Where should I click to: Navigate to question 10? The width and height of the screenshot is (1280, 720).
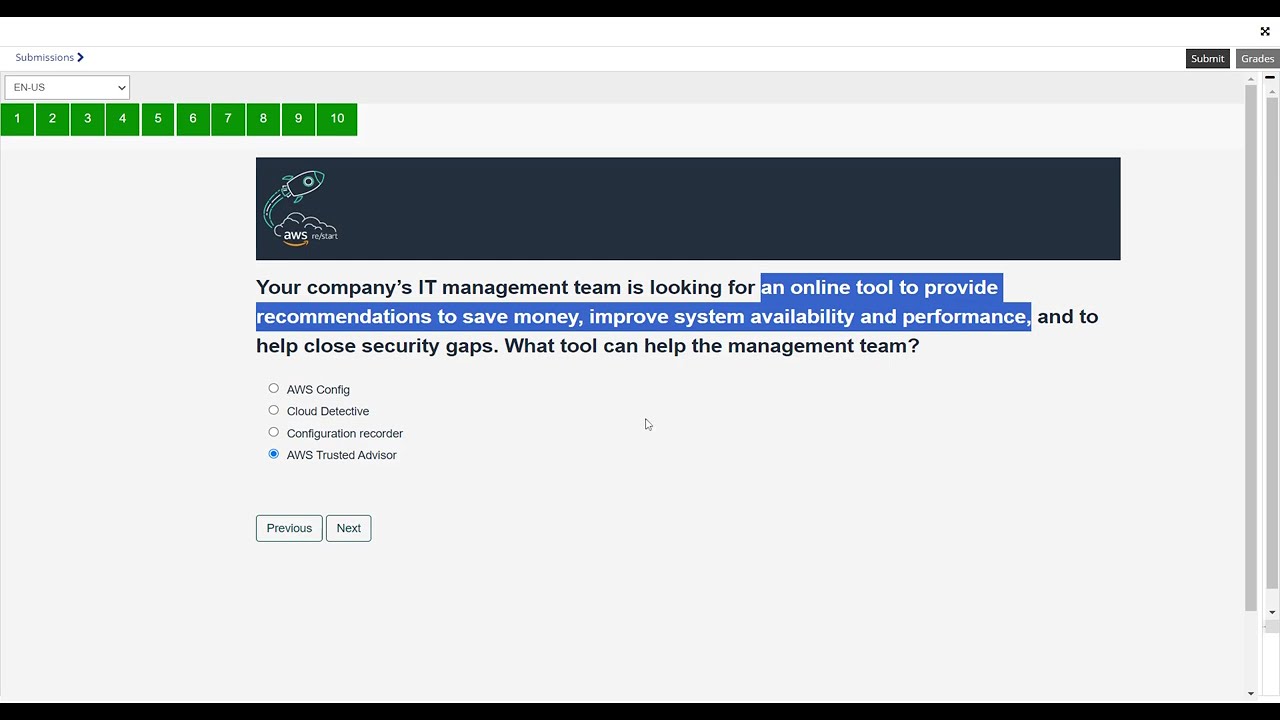[x=337, y=119]
